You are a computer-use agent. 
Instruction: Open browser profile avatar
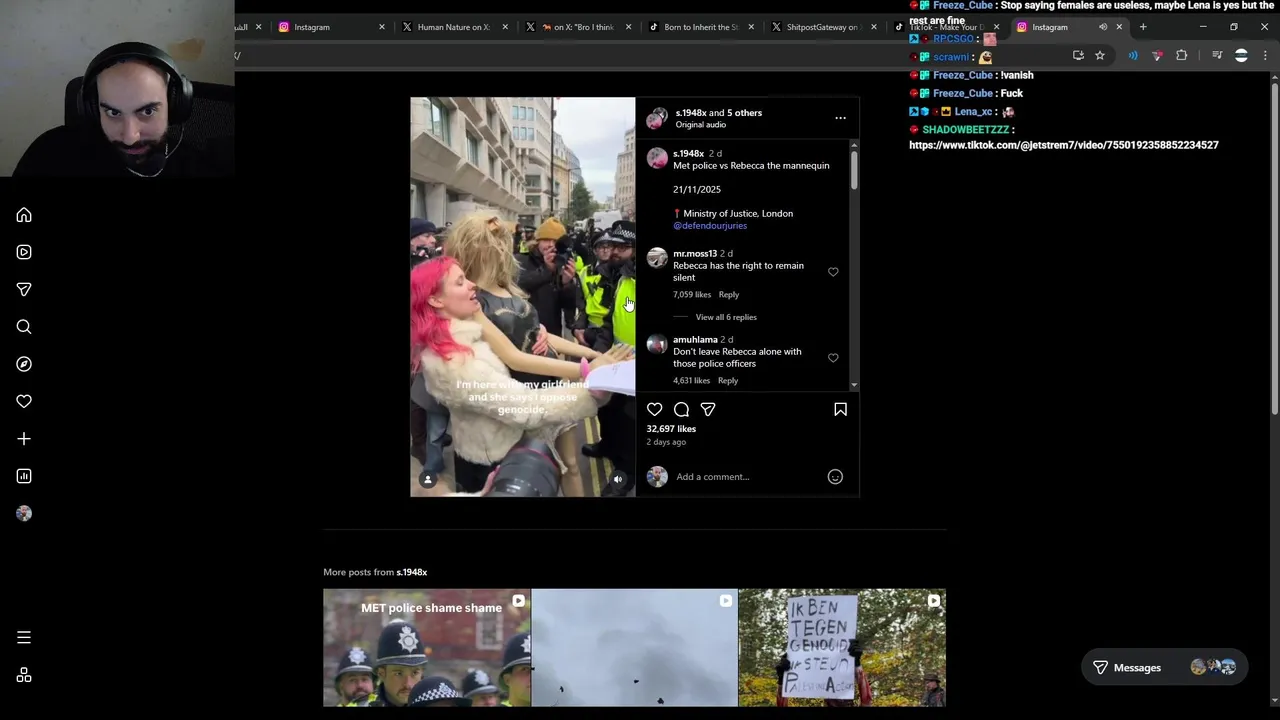1241,56
